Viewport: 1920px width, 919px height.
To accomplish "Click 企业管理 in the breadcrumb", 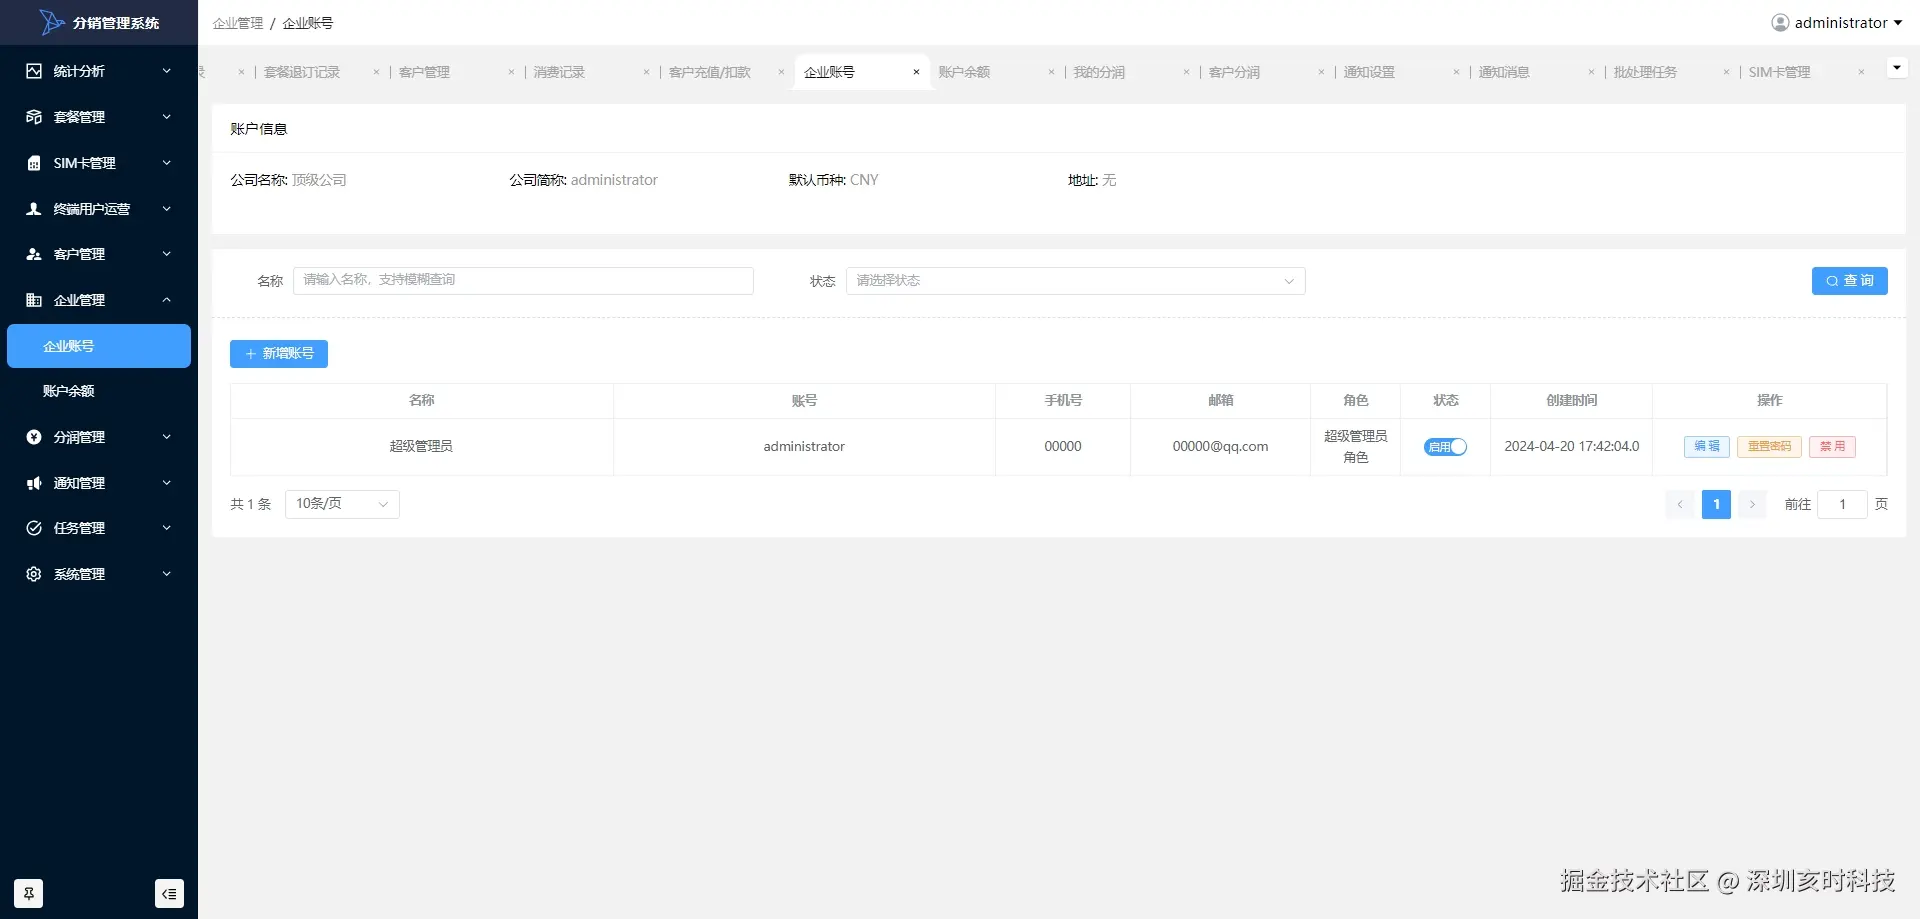I will pyautogui.click(x=238, y=23).
